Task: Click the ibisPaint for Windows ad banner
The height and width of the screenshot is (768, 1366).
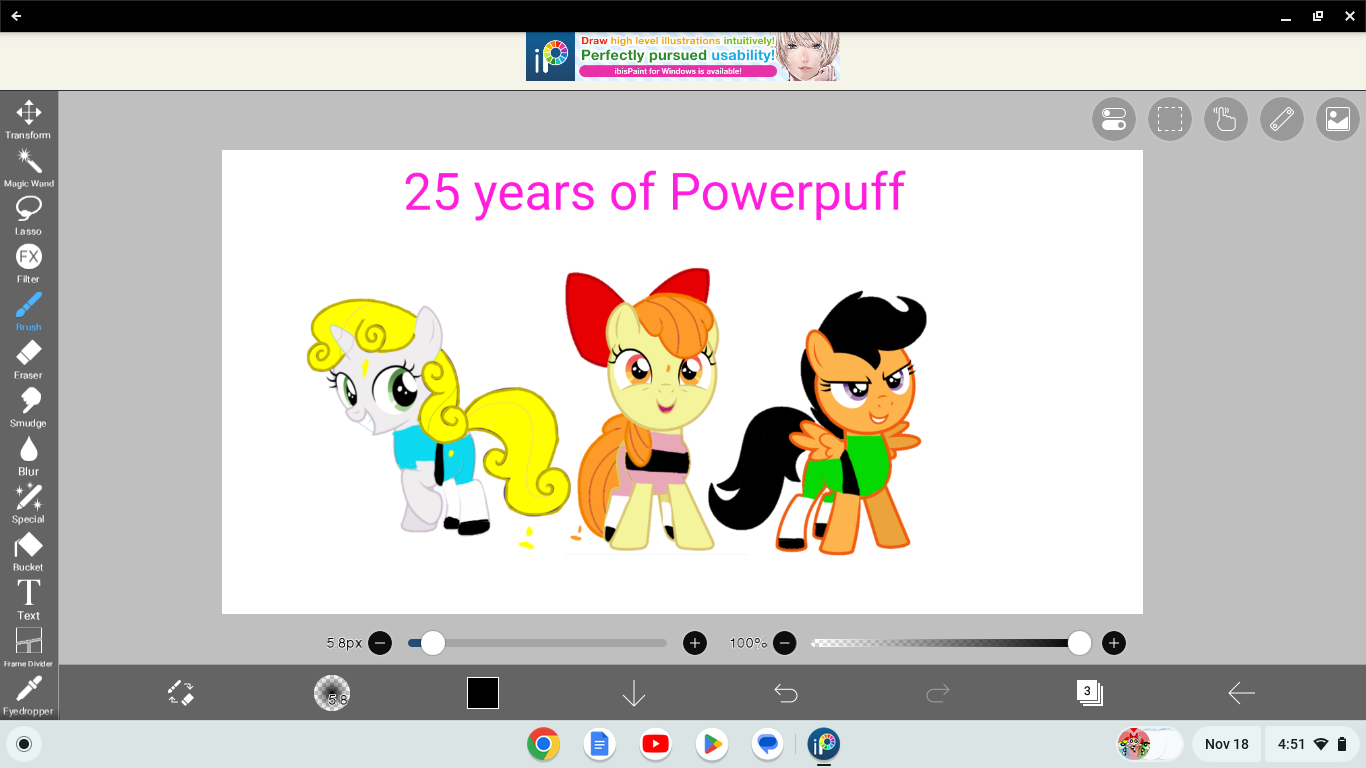Action: 683,57
